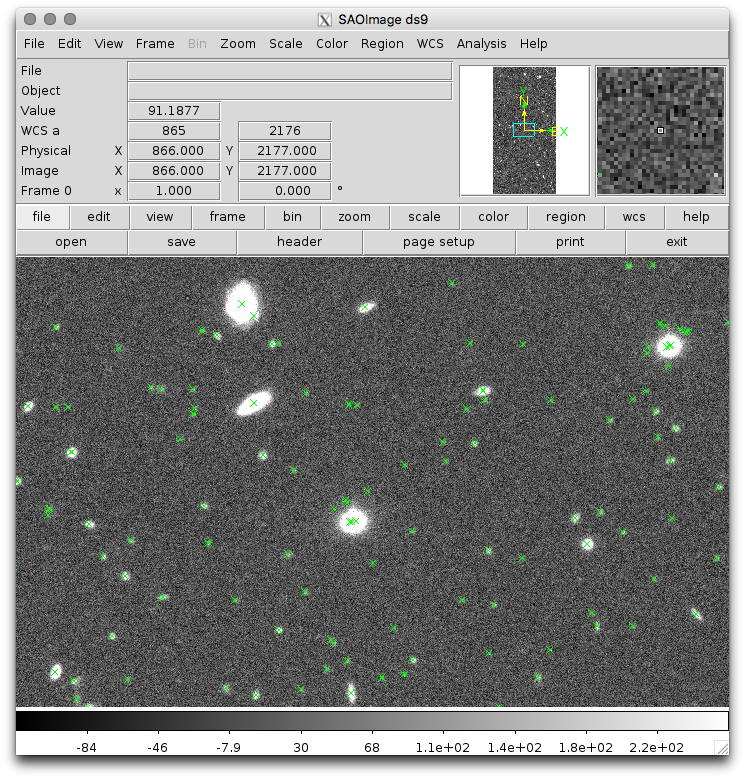Click the magnifier pixel preview

(x=661, y=131)
